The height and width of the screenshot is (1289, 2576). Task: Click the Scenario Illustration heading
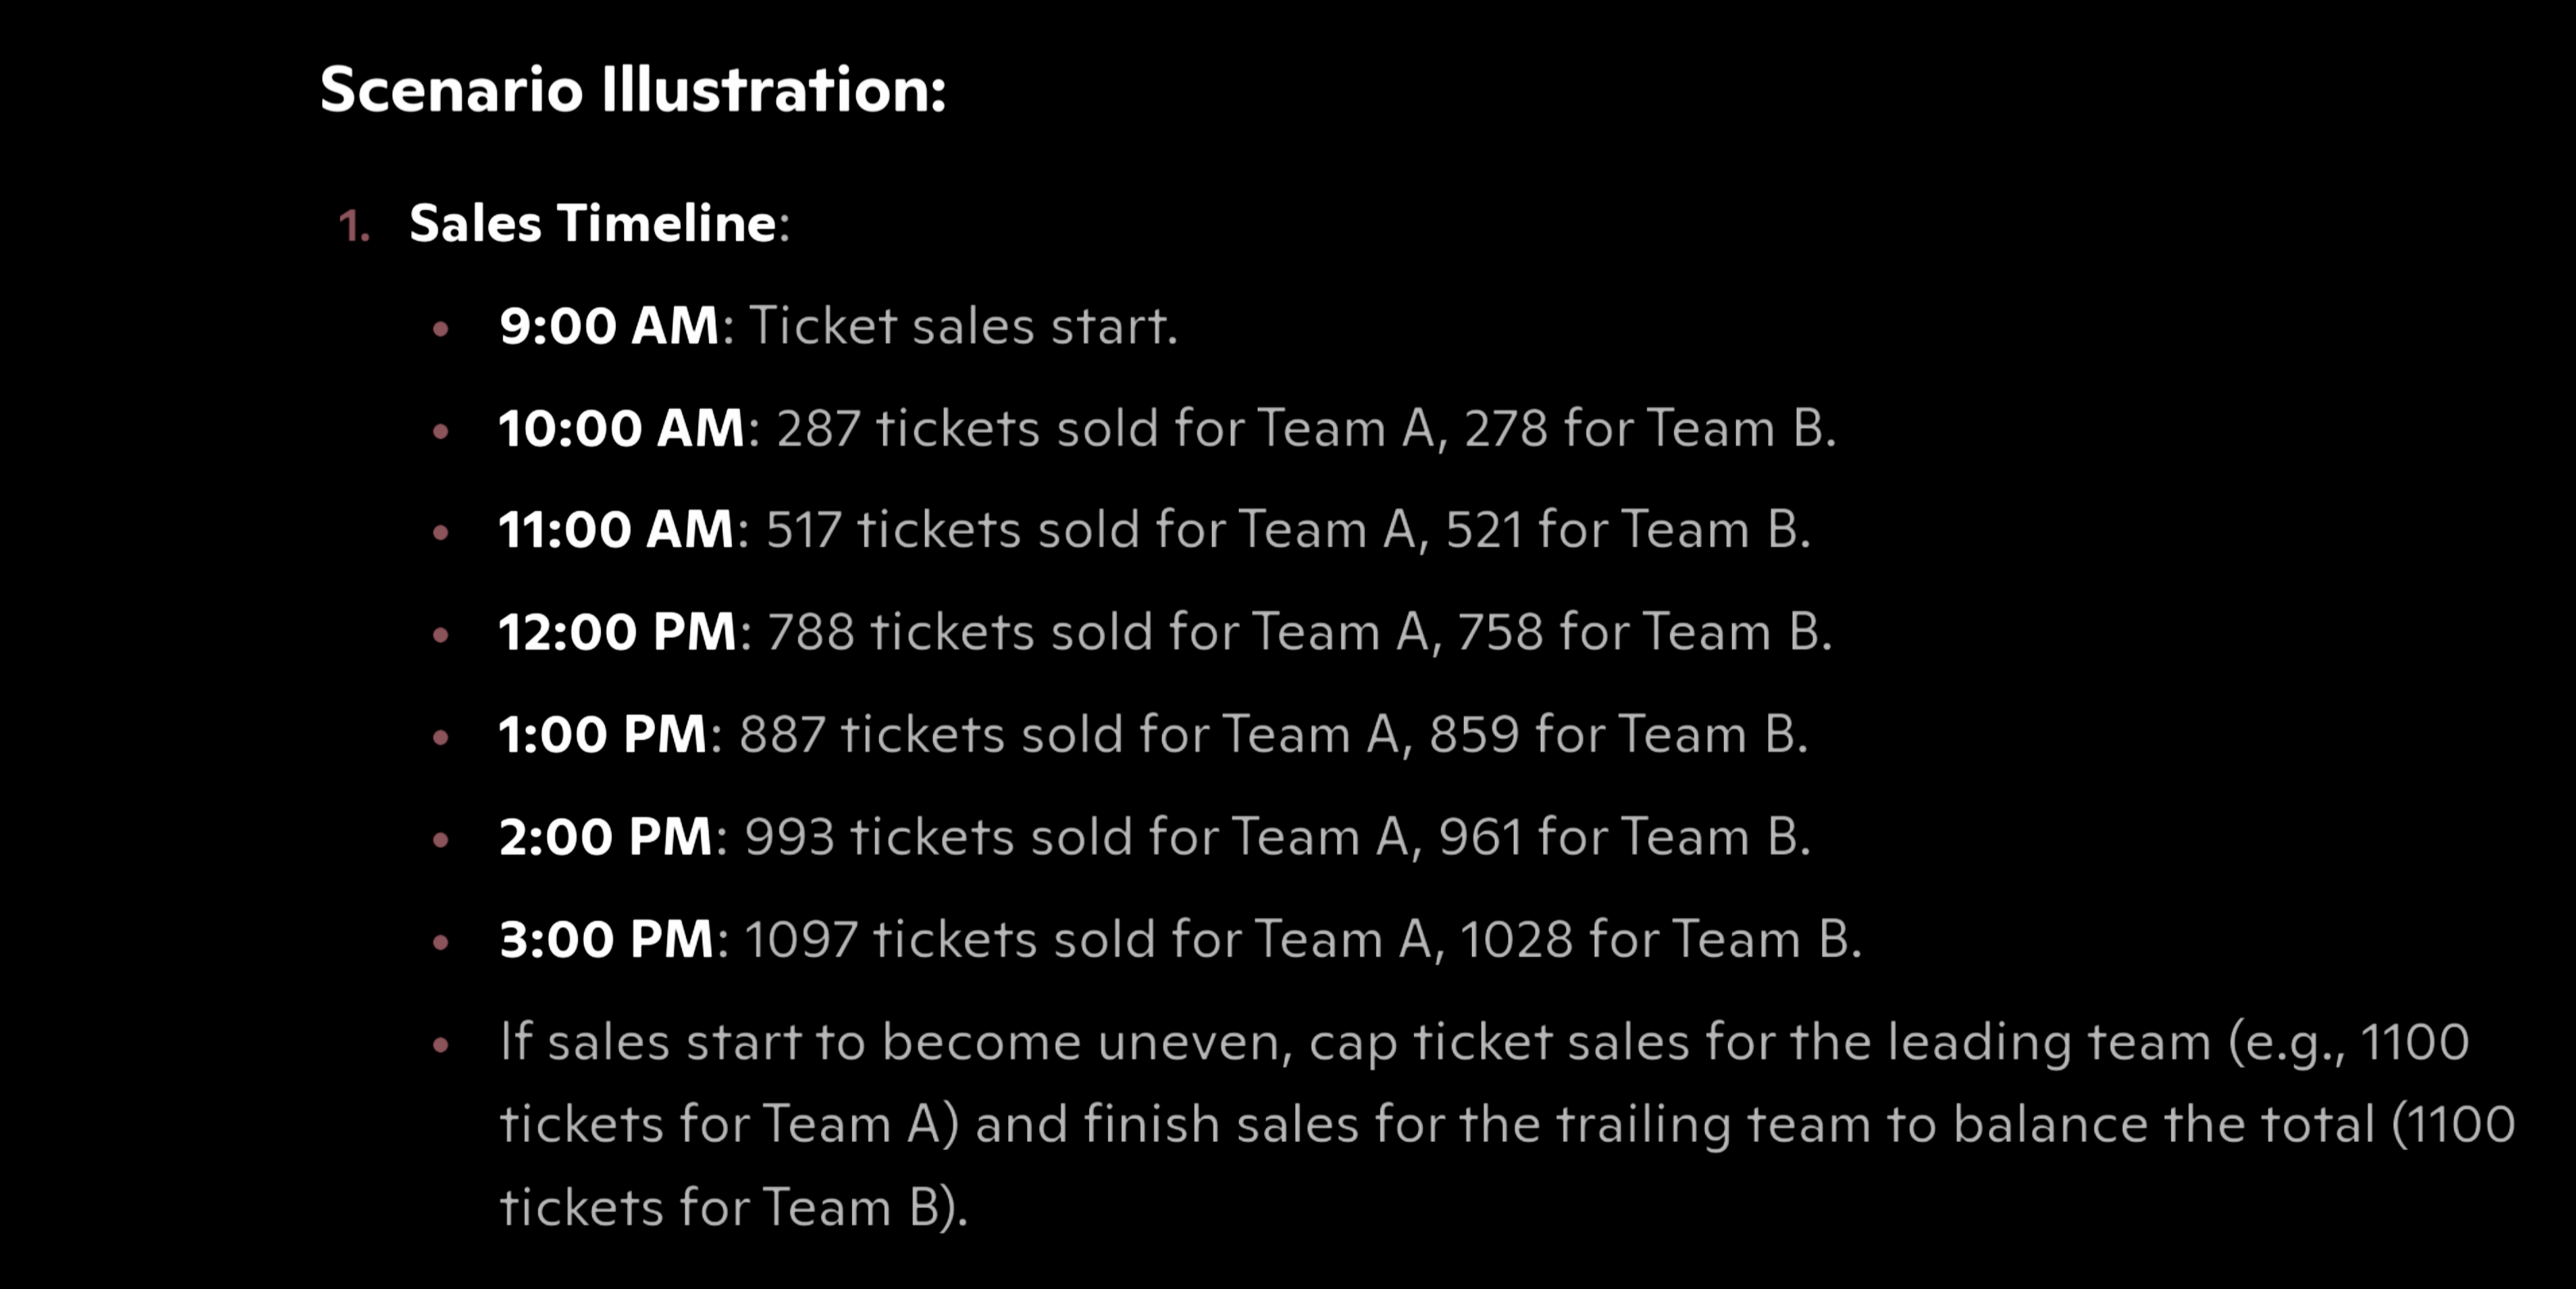click(x=632, y=90)
